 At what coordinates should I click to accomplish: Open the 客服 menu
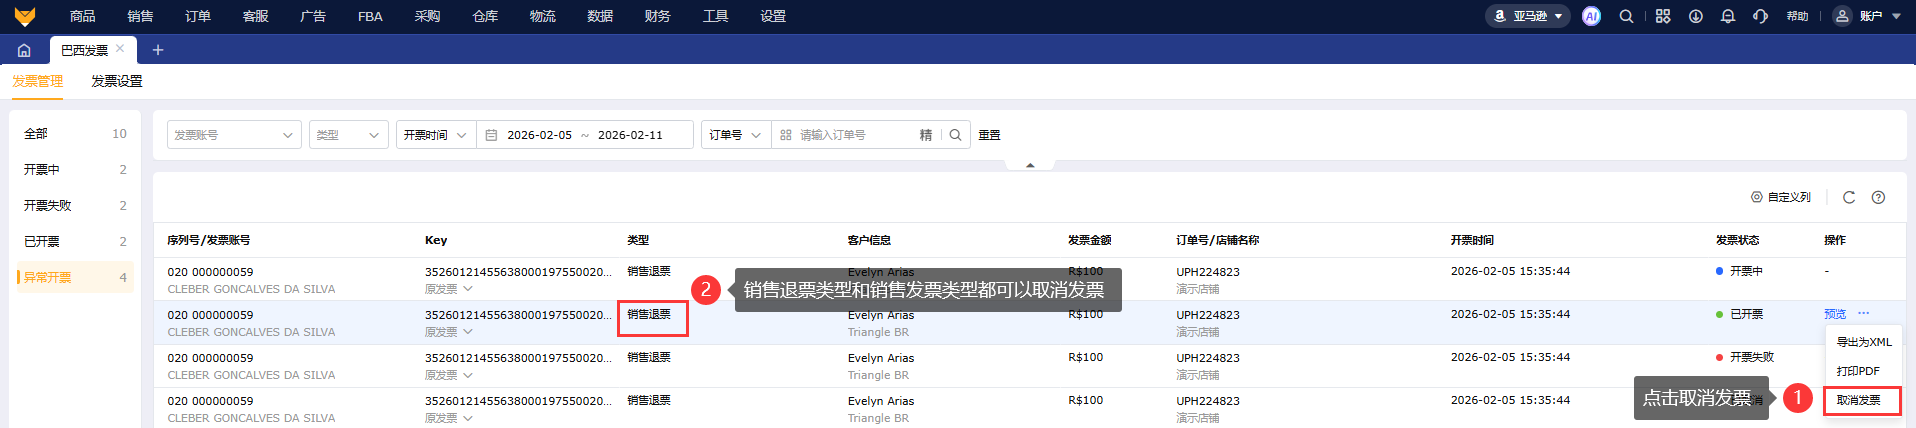[x=255, y=16]
